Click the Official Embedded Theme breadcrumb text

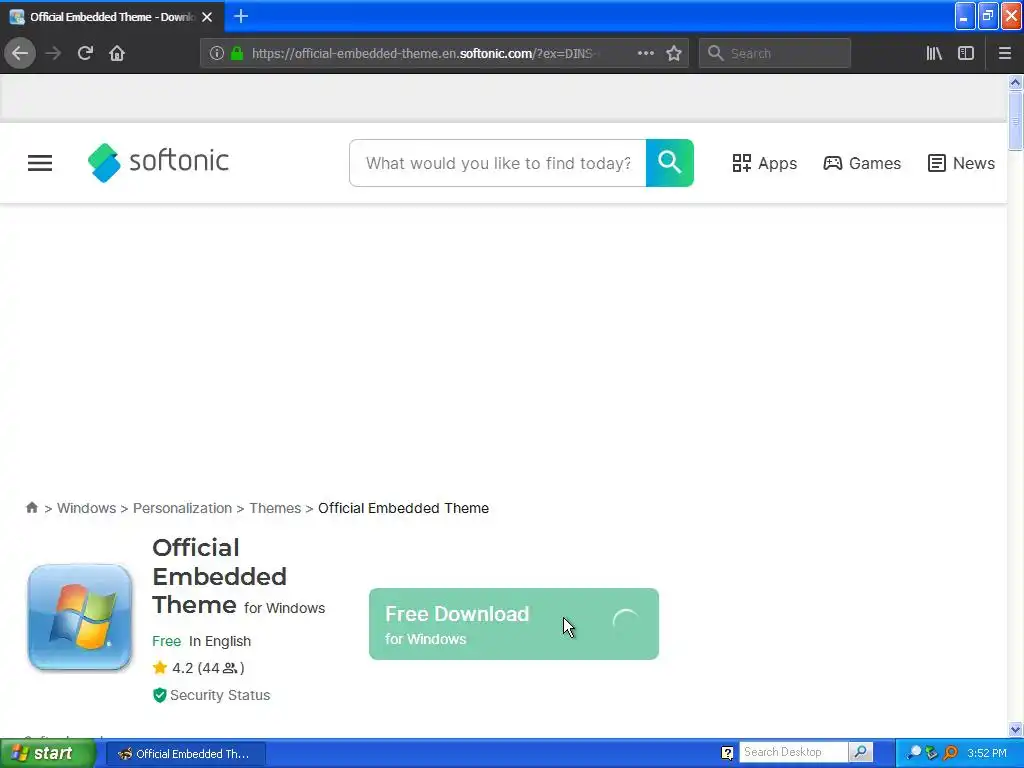[x=403, y=508]
